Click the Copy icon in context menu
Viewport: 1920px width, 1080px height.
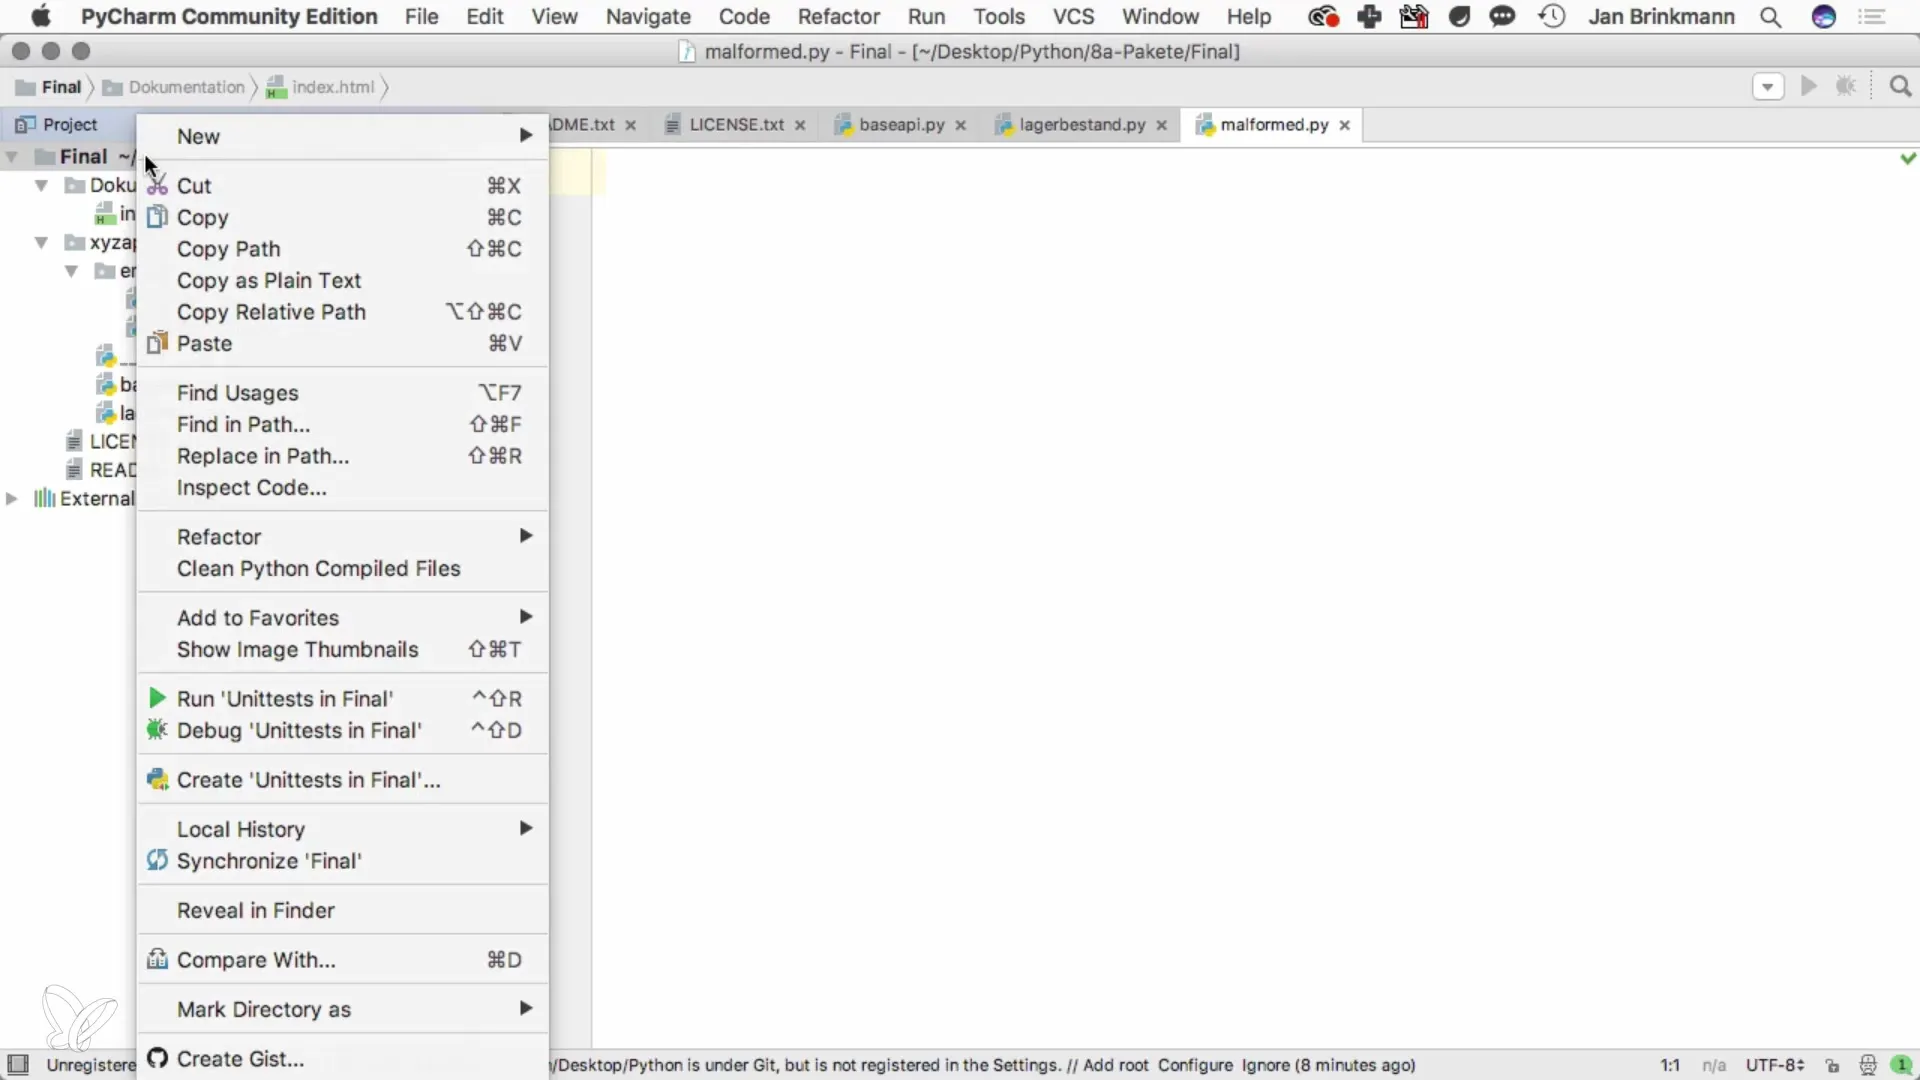pyautogui.click(x=157, y=217)
